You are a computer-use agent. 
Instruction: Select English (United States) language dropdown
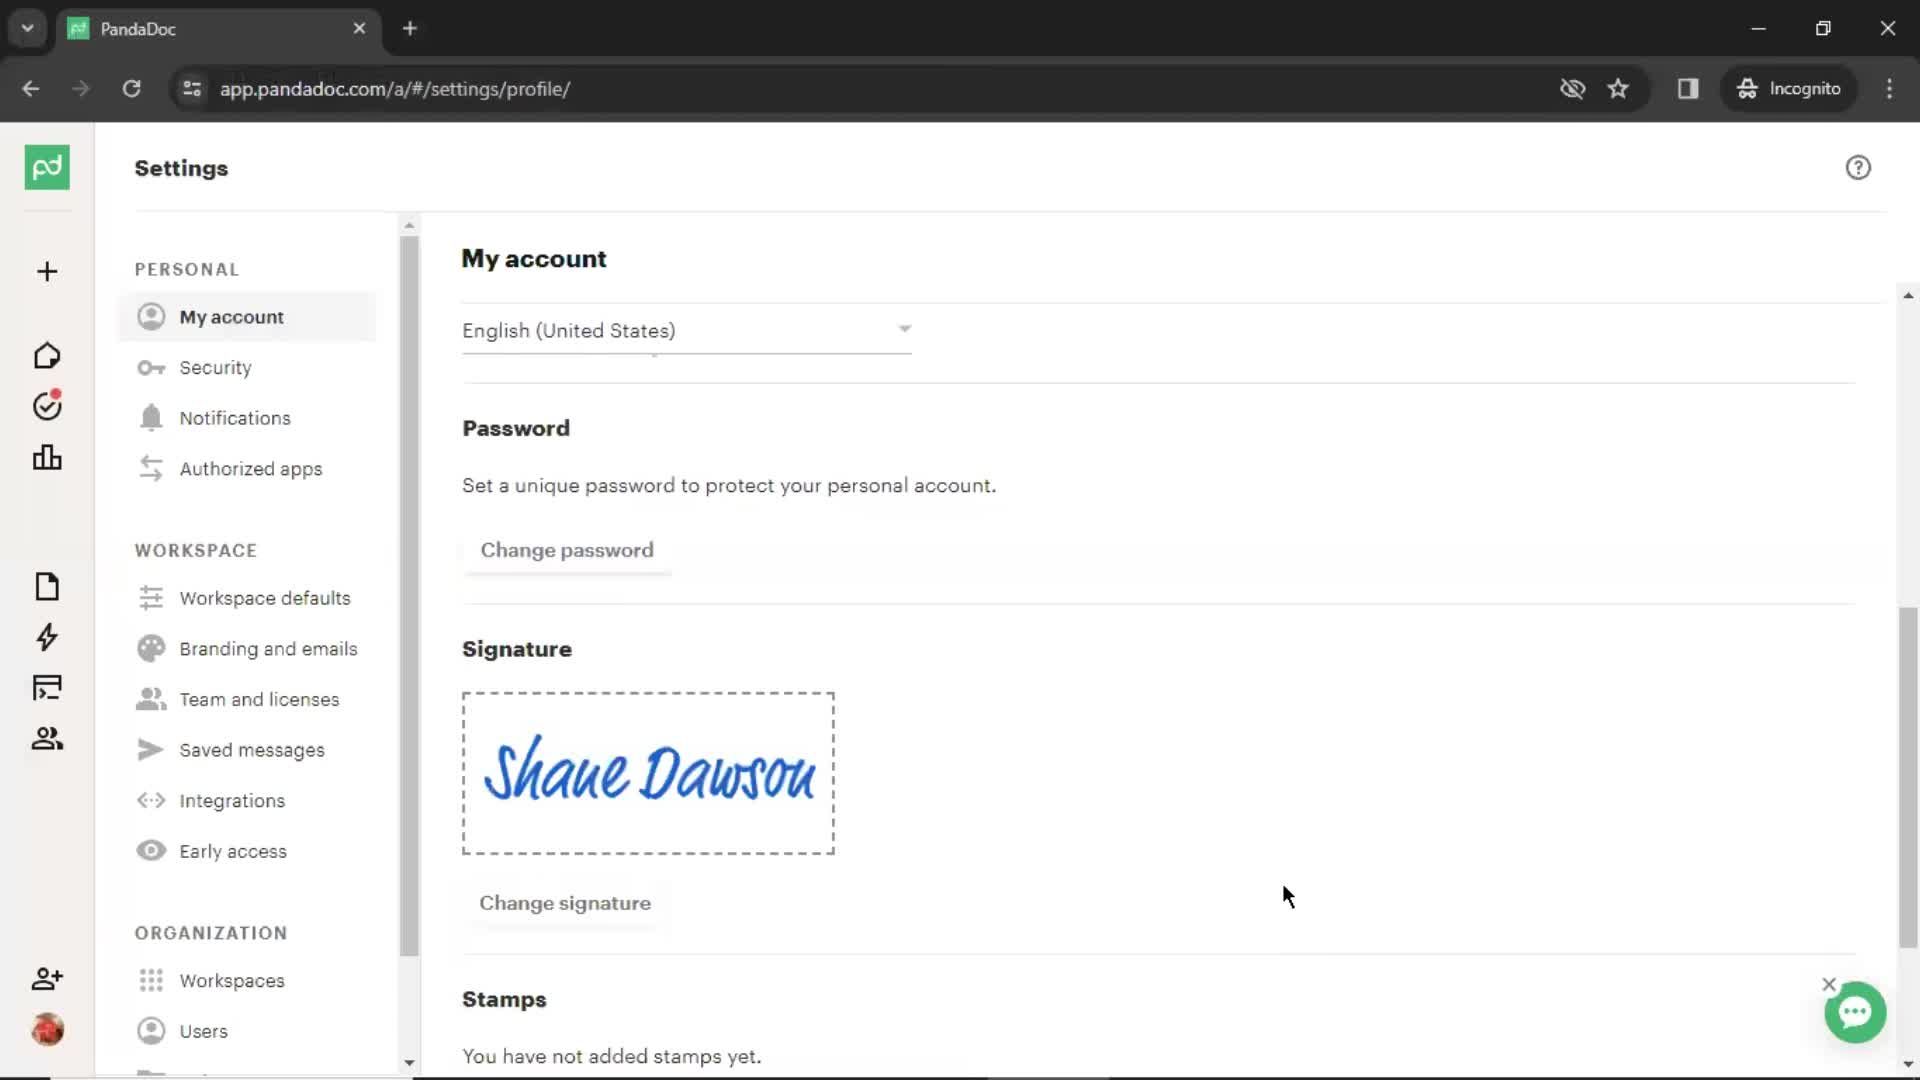click(x=687, y=331)
